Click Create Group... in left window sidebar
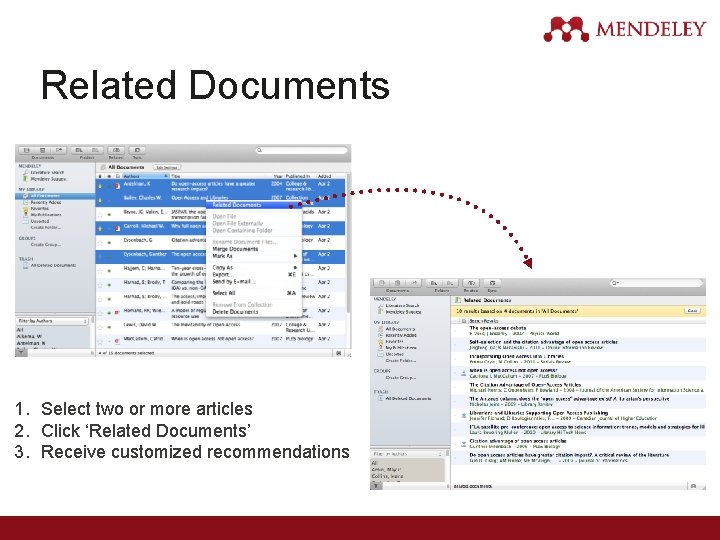 click(x=45, y=244)
